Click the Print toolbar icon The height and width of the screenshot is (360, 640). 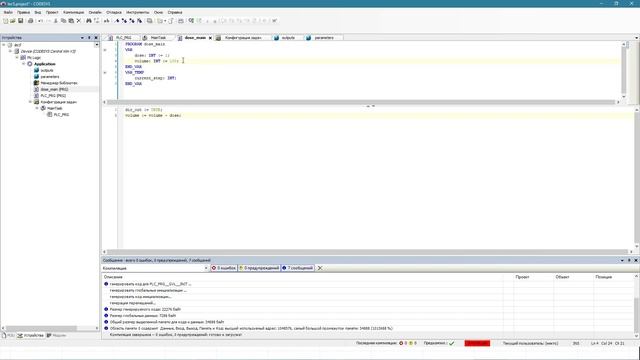click(x=30, y=21)
